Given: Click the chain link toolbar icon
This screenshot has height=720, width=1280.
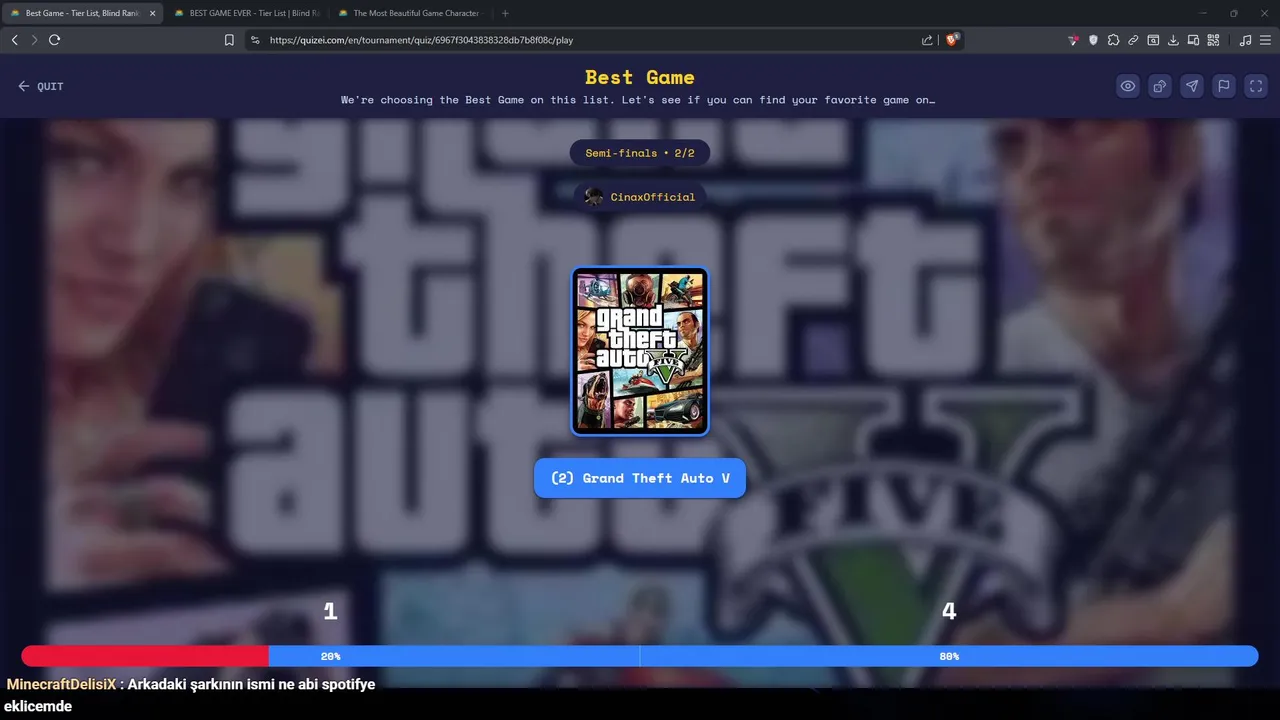Looking at the screenshot, I should pos(1133,40).
